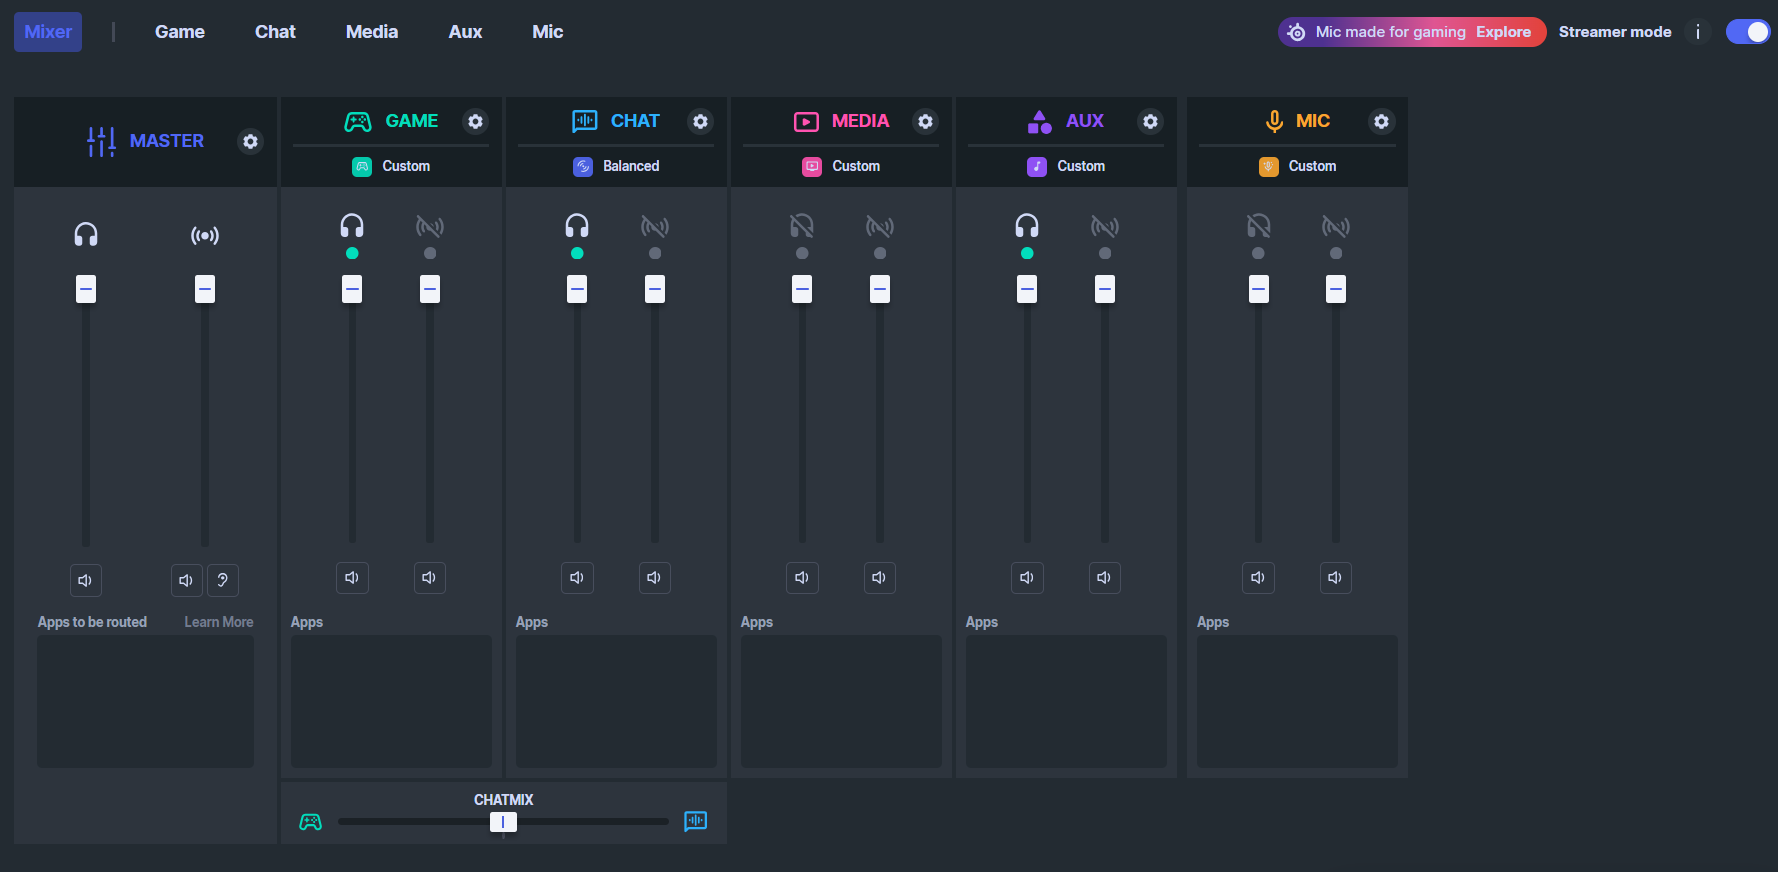Click the Mic Apps list box
The image size is (1778, 872).
1297,701
